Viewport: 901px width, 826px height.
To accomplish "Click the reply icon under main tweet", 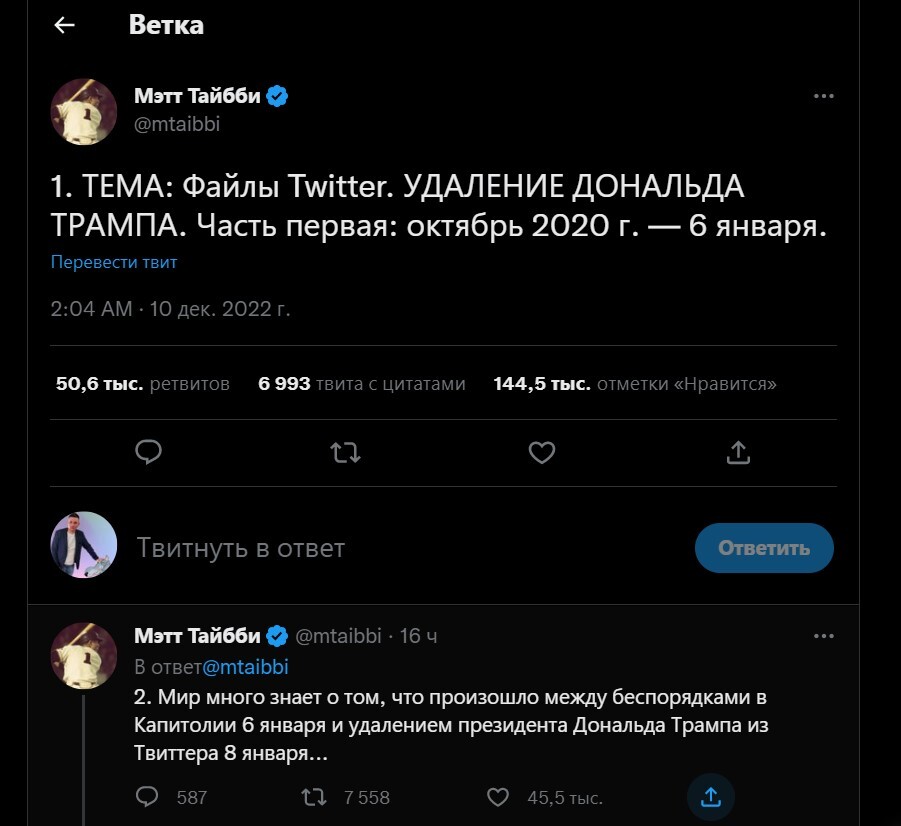I will coord(149,453).
